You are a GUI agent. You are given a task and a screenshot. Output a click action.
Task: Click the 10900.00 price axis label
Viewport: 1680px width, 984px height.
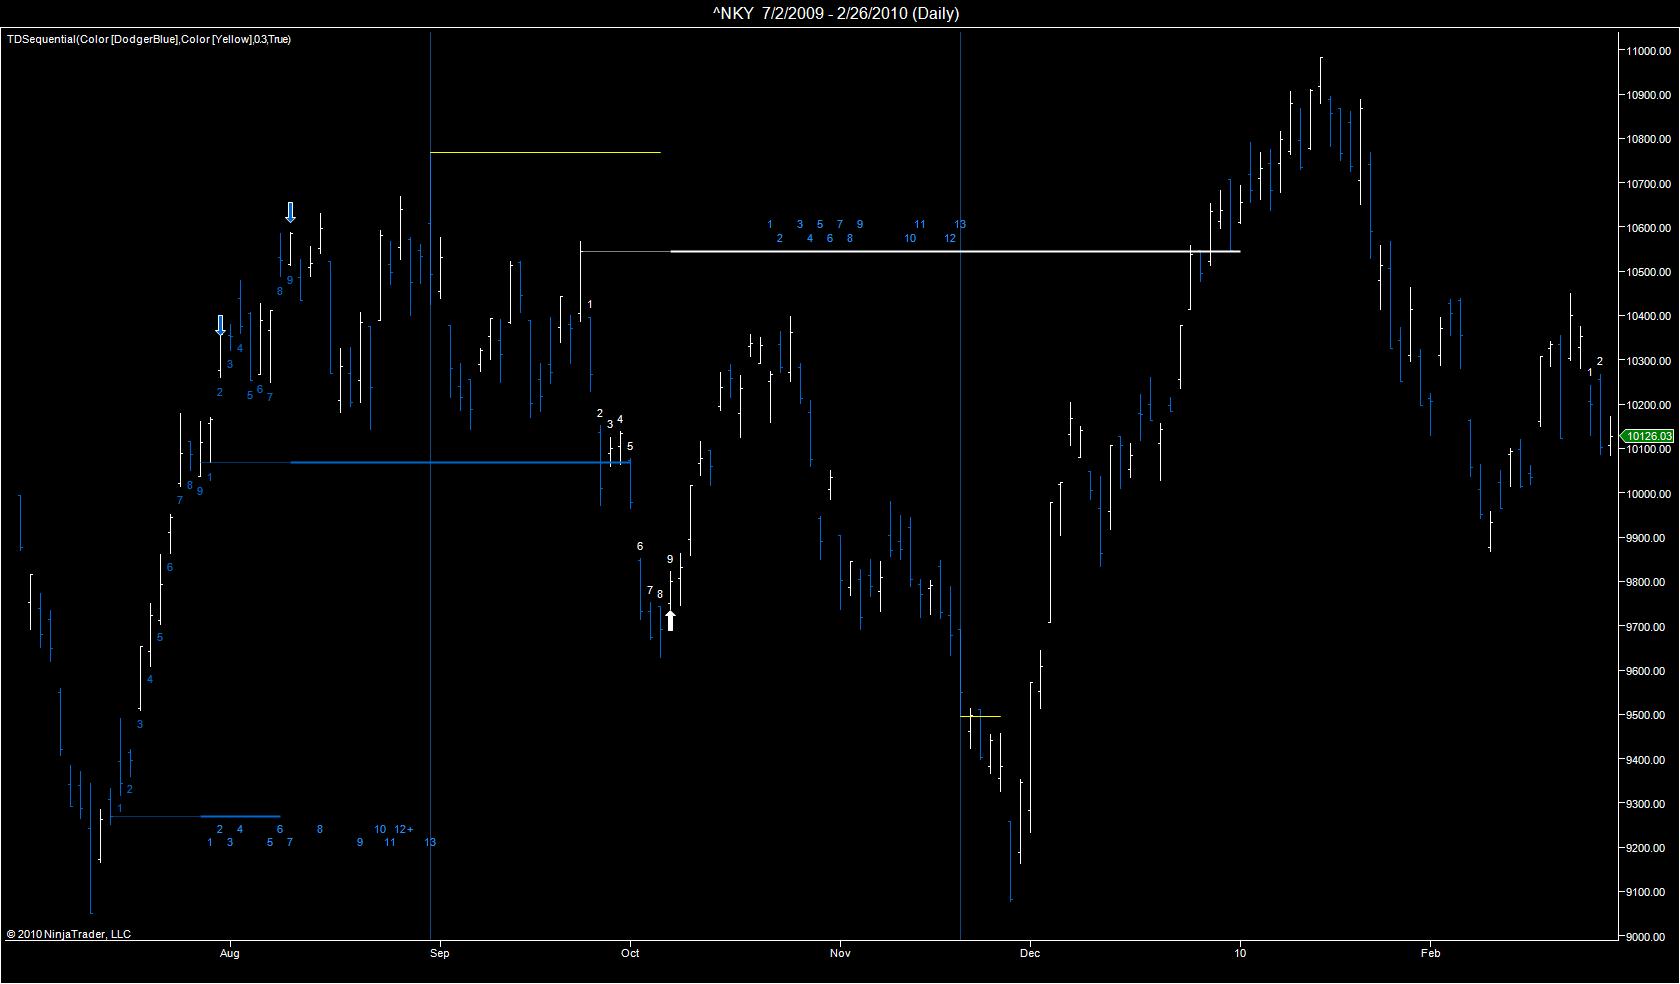point(1648,95)
